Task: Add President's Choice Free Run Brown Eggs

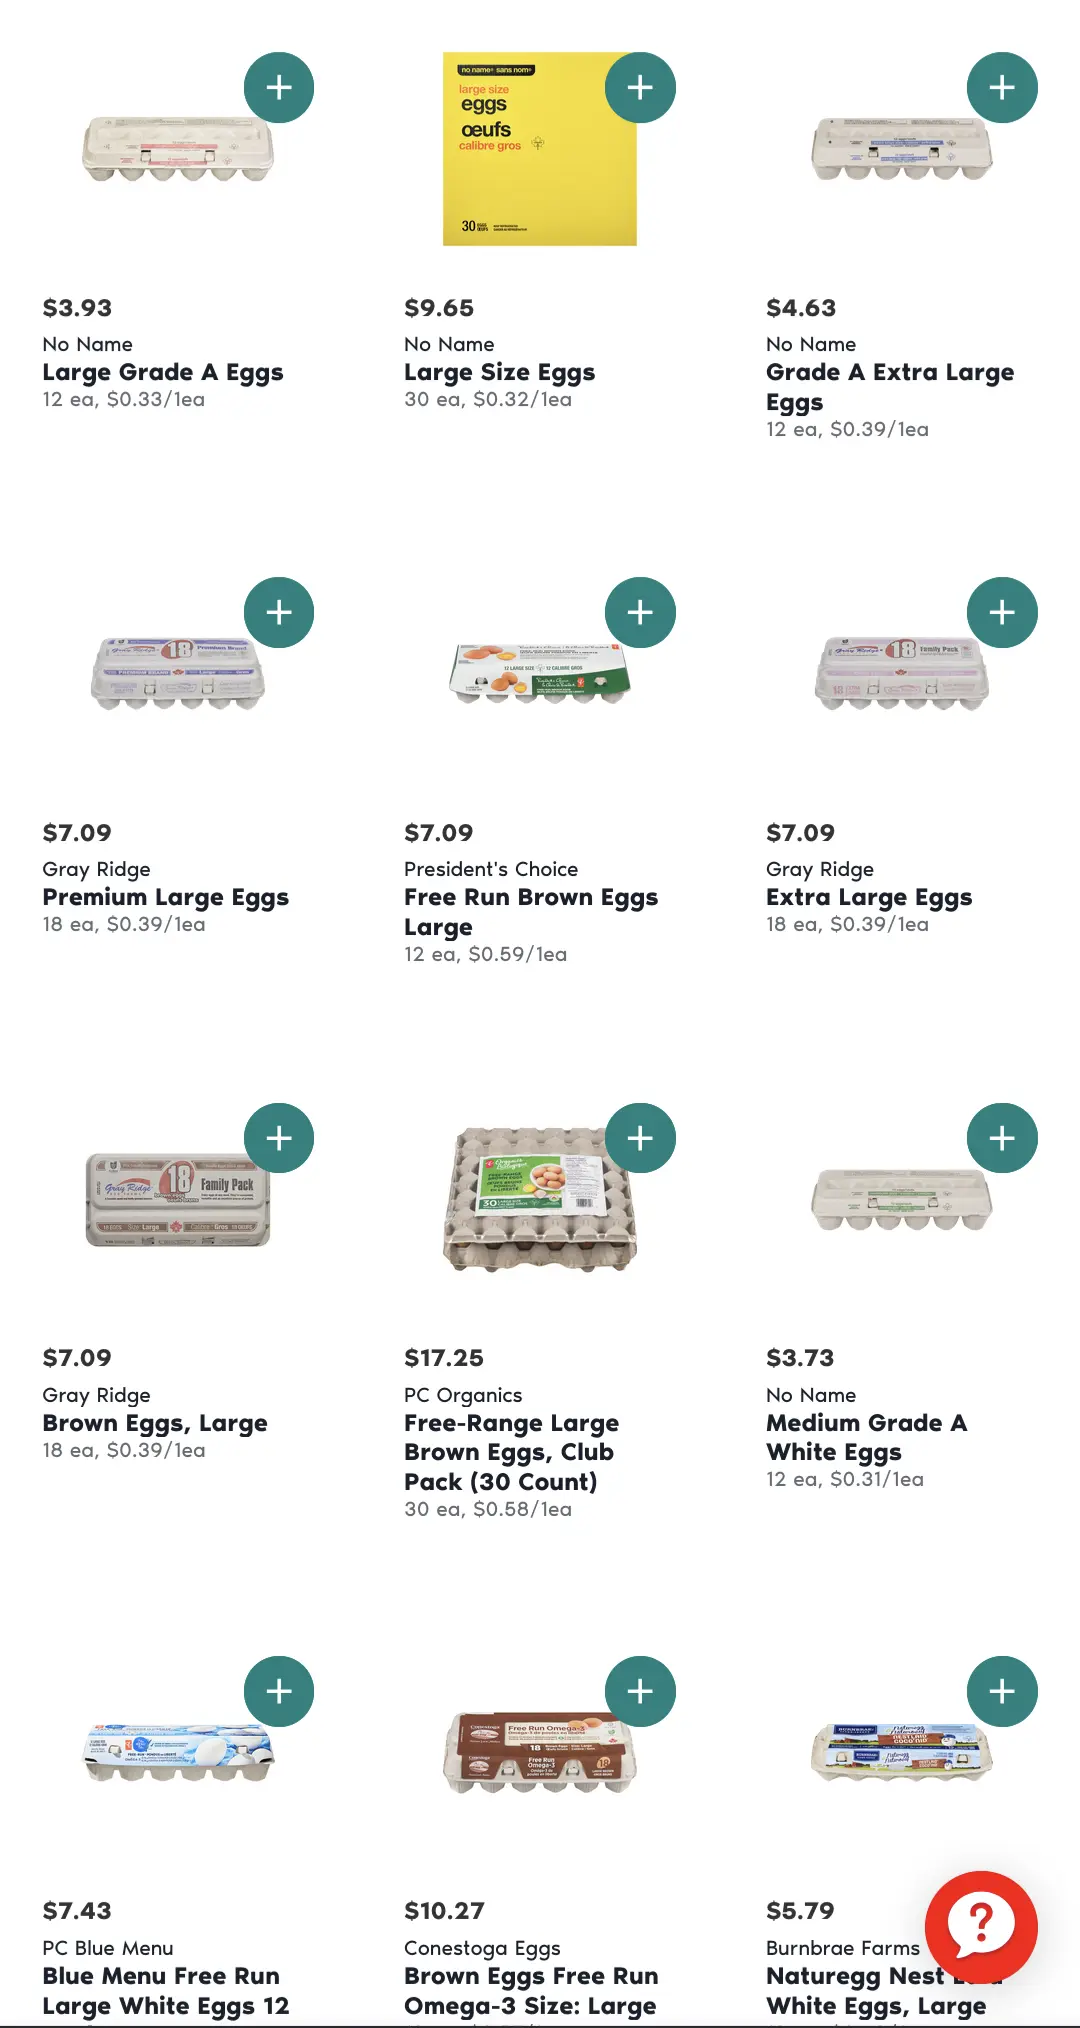Action: point(640,613)
